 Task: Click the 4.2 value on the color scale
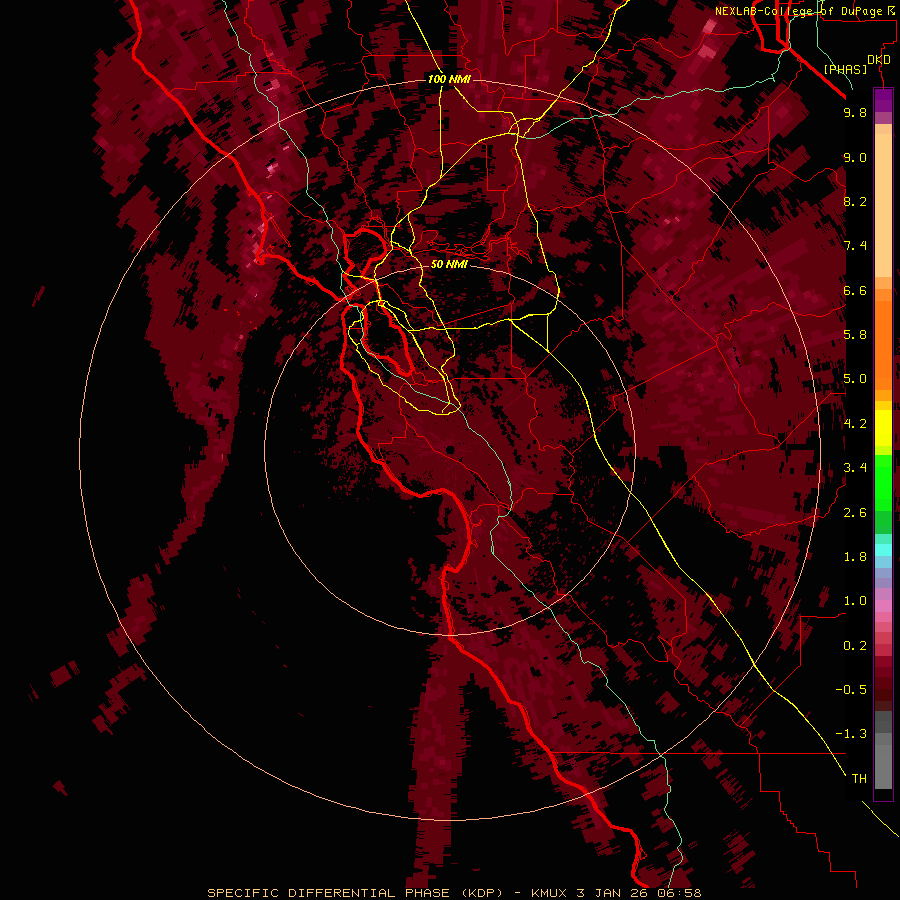[x=855, y=424]
